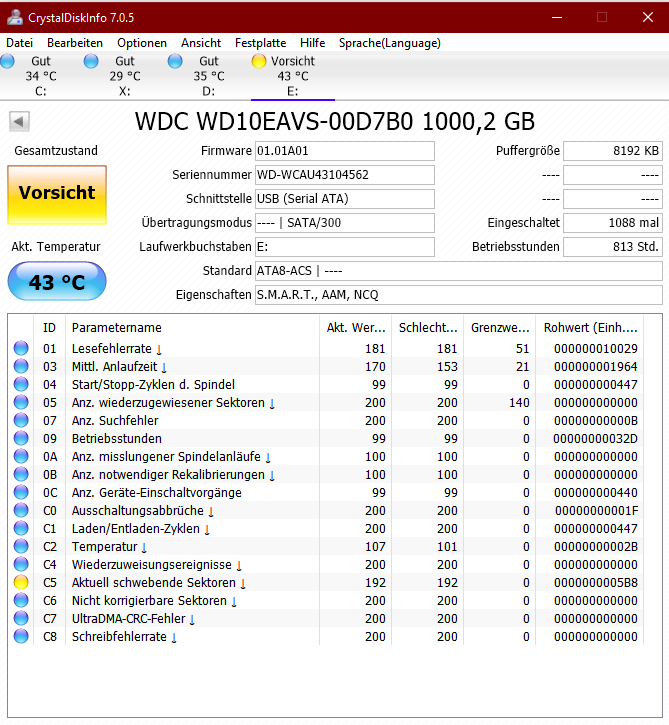Click the Eigenschaften field S.M.A.R.T., AAM, NCQ

pos(459,295)
